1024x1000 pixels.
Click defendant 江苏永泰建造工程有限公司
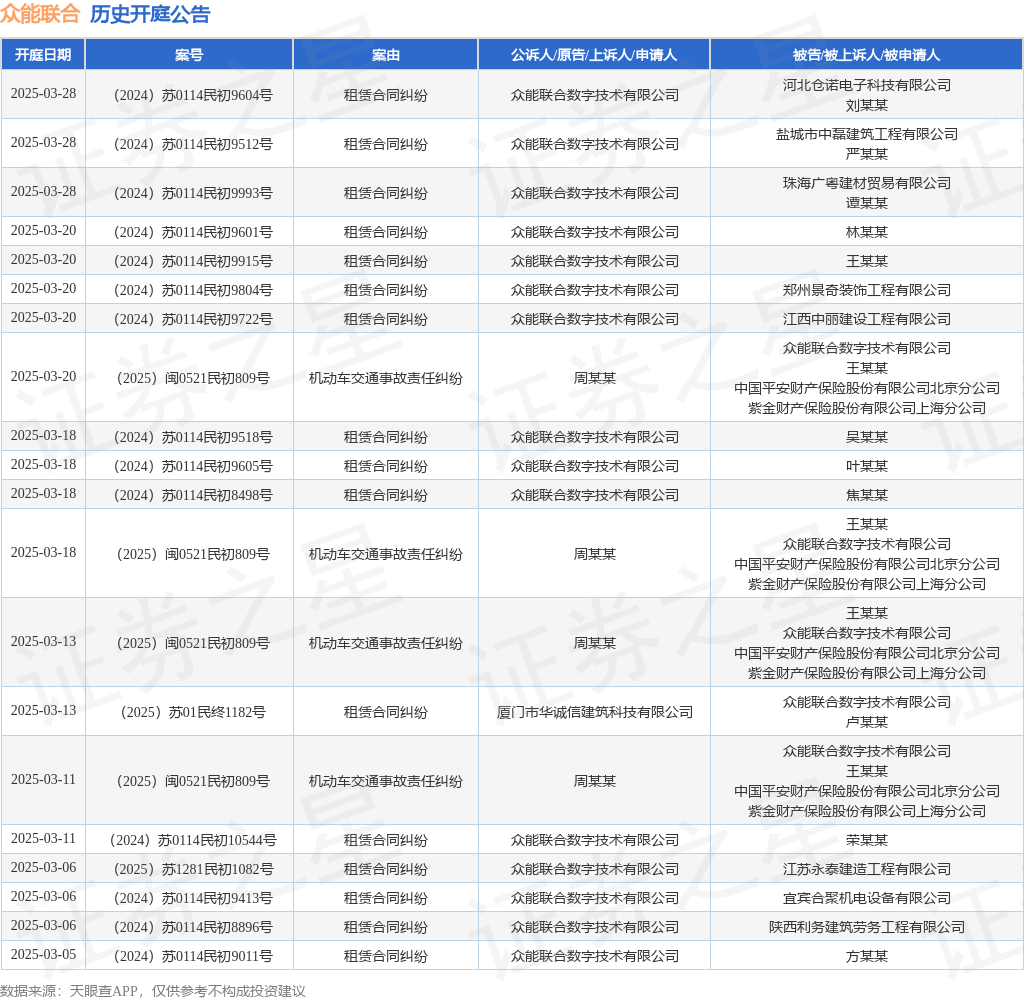(867, 869)
